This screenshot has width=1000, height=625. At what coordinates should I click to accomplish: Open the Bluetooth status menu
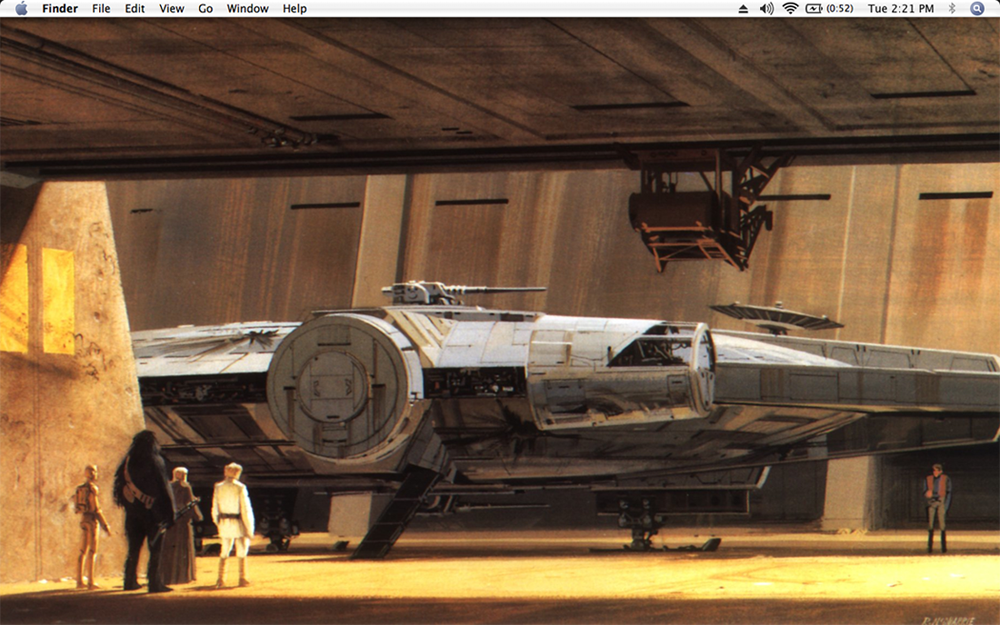pos(952,8)
